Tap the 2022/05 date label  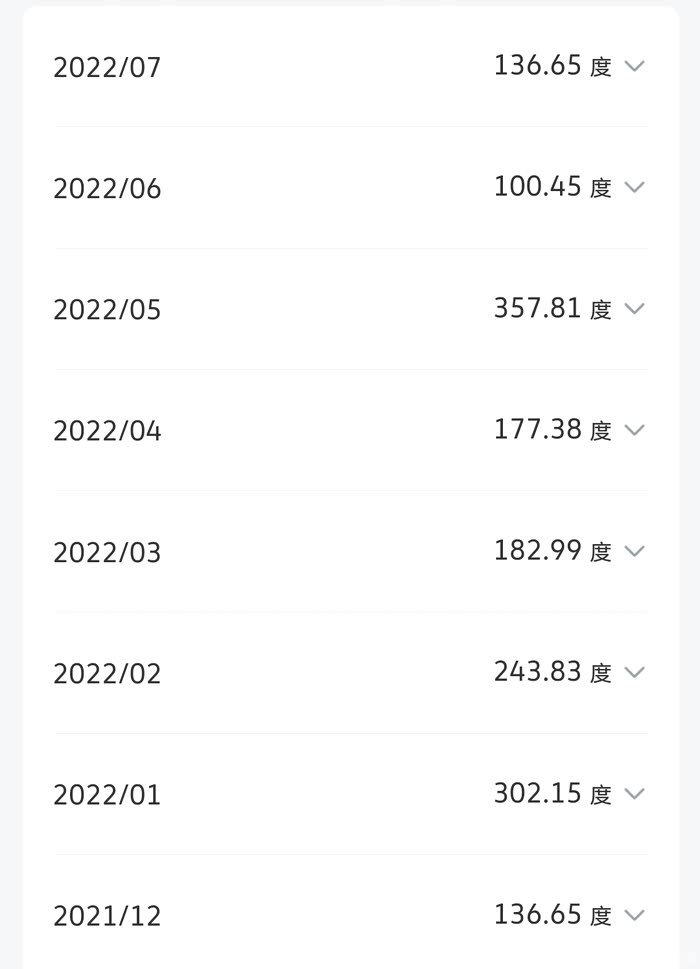pos(107,310)
